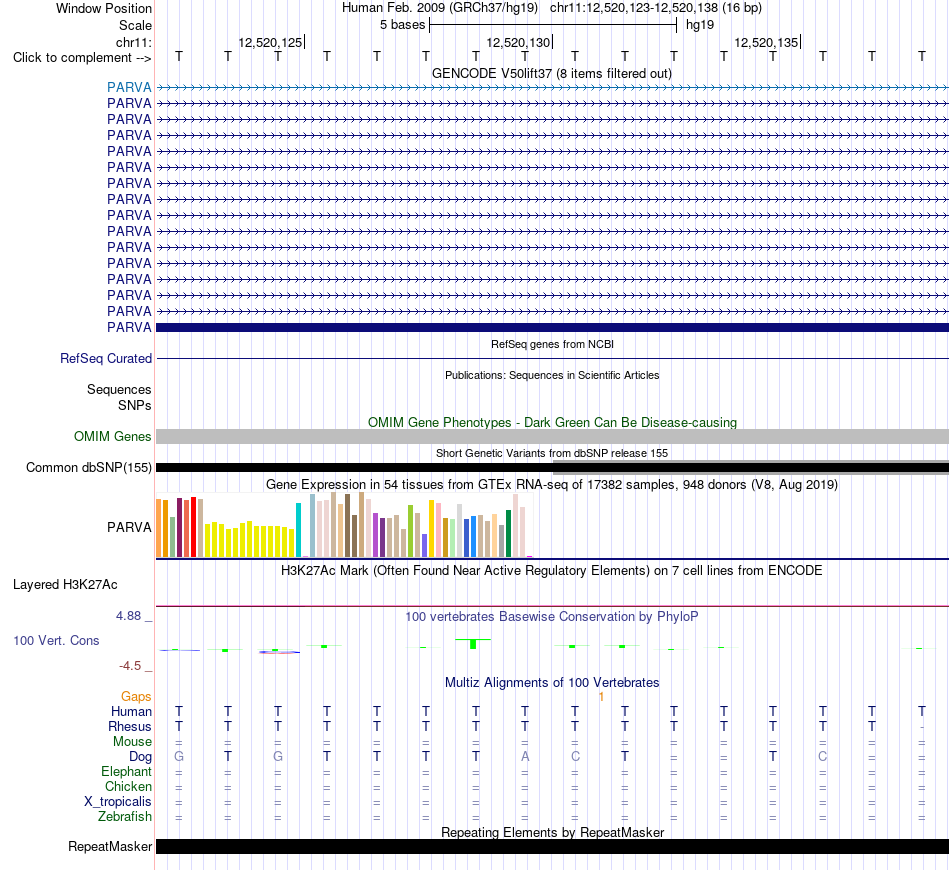
Task: Click the gray OMIM Genes item bar
Action: (x=552, y=436)
